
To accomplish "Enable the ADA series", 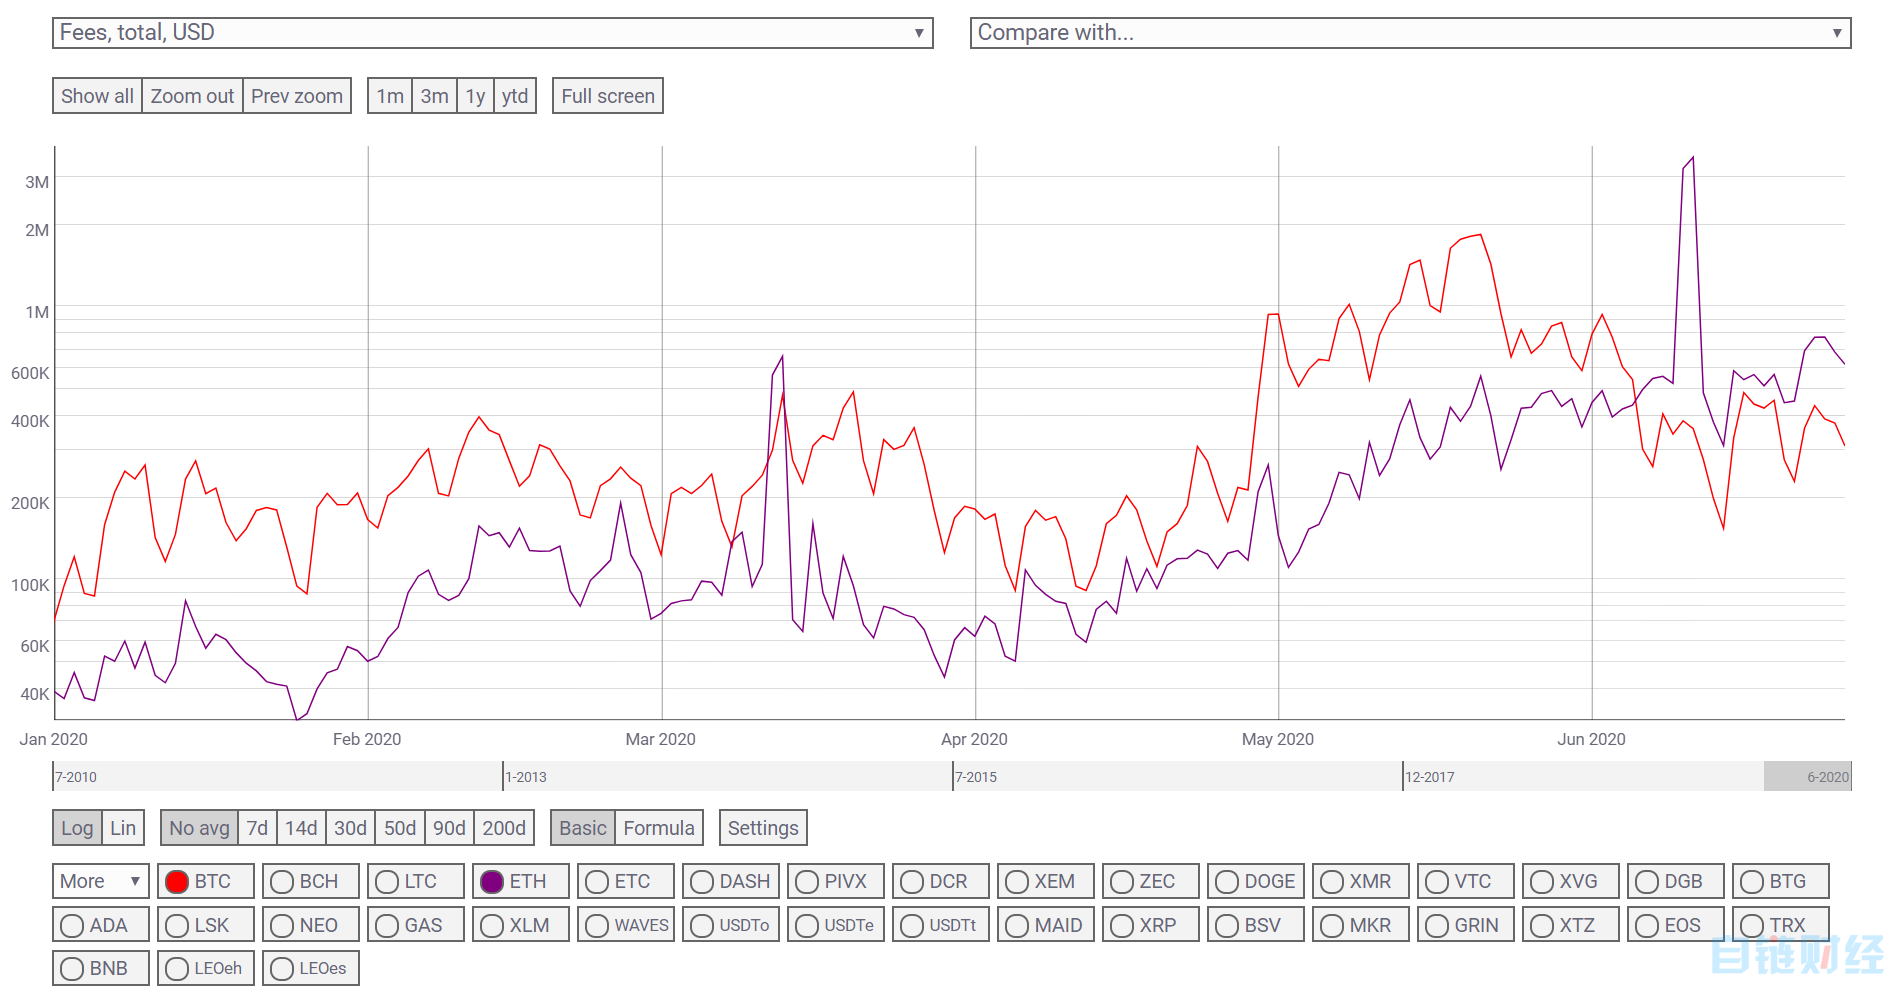I will tap(101, 925).
